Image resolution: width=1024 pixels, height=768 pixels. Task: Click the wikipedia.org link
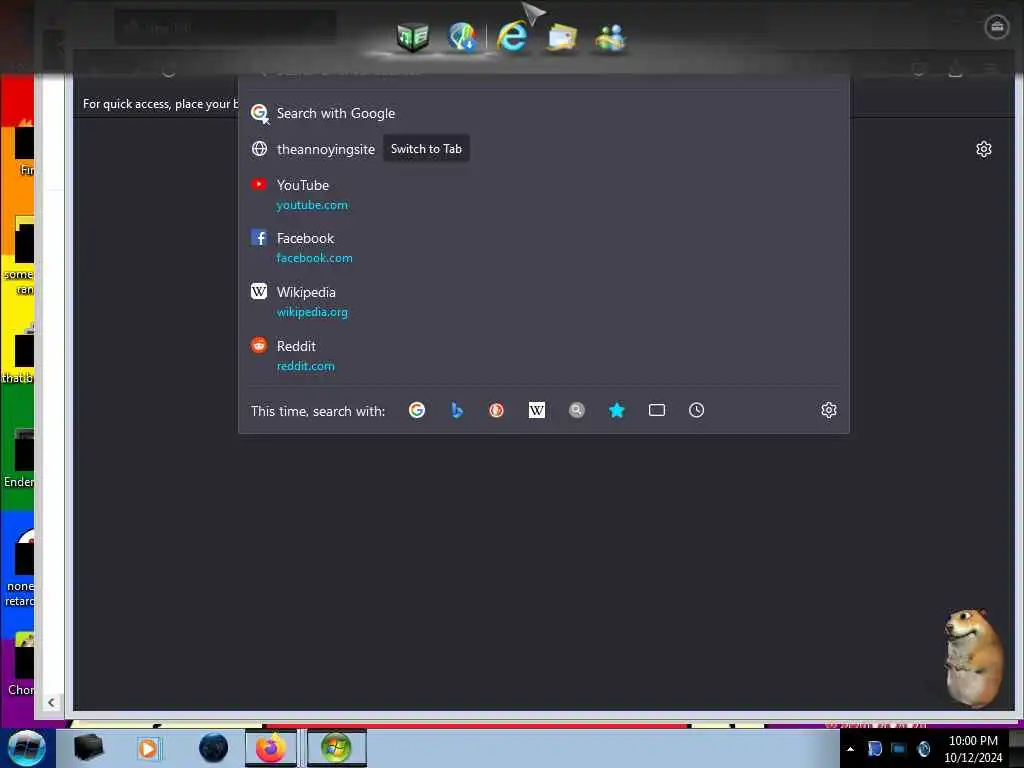pos(312,312)
